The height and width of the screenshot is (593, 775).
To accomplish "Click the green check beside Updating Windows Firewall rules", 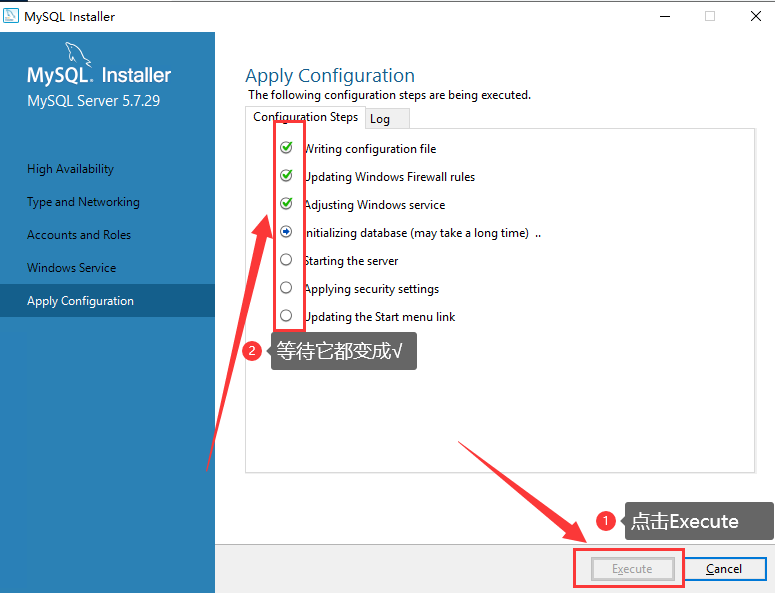I will click(x=286, y=175).
